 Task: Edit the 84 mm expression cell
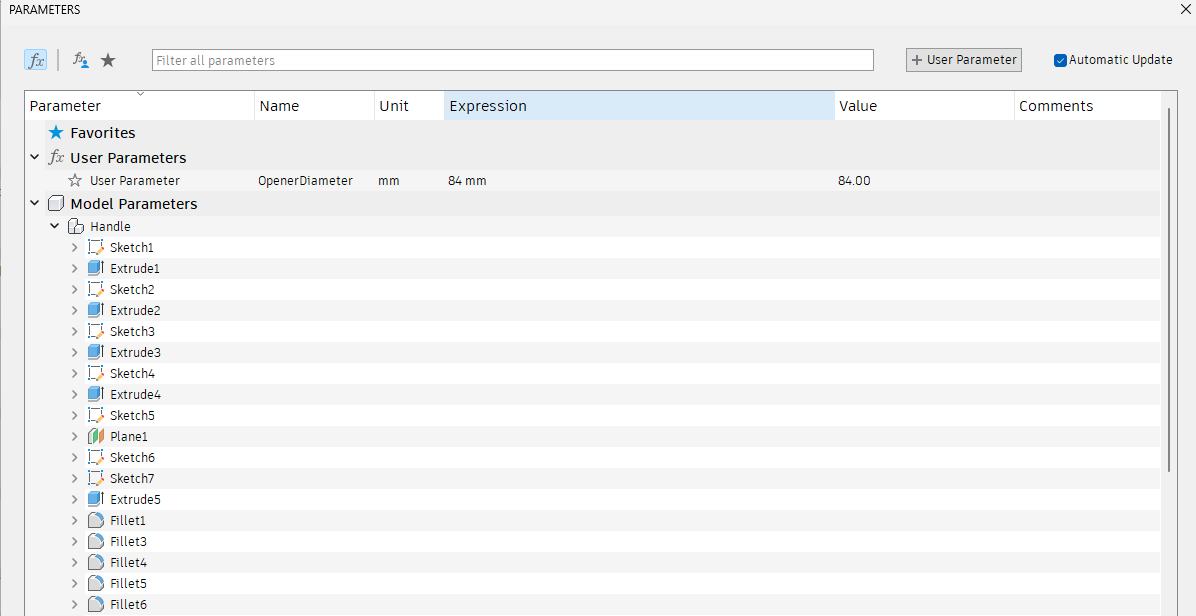(639, 181)
